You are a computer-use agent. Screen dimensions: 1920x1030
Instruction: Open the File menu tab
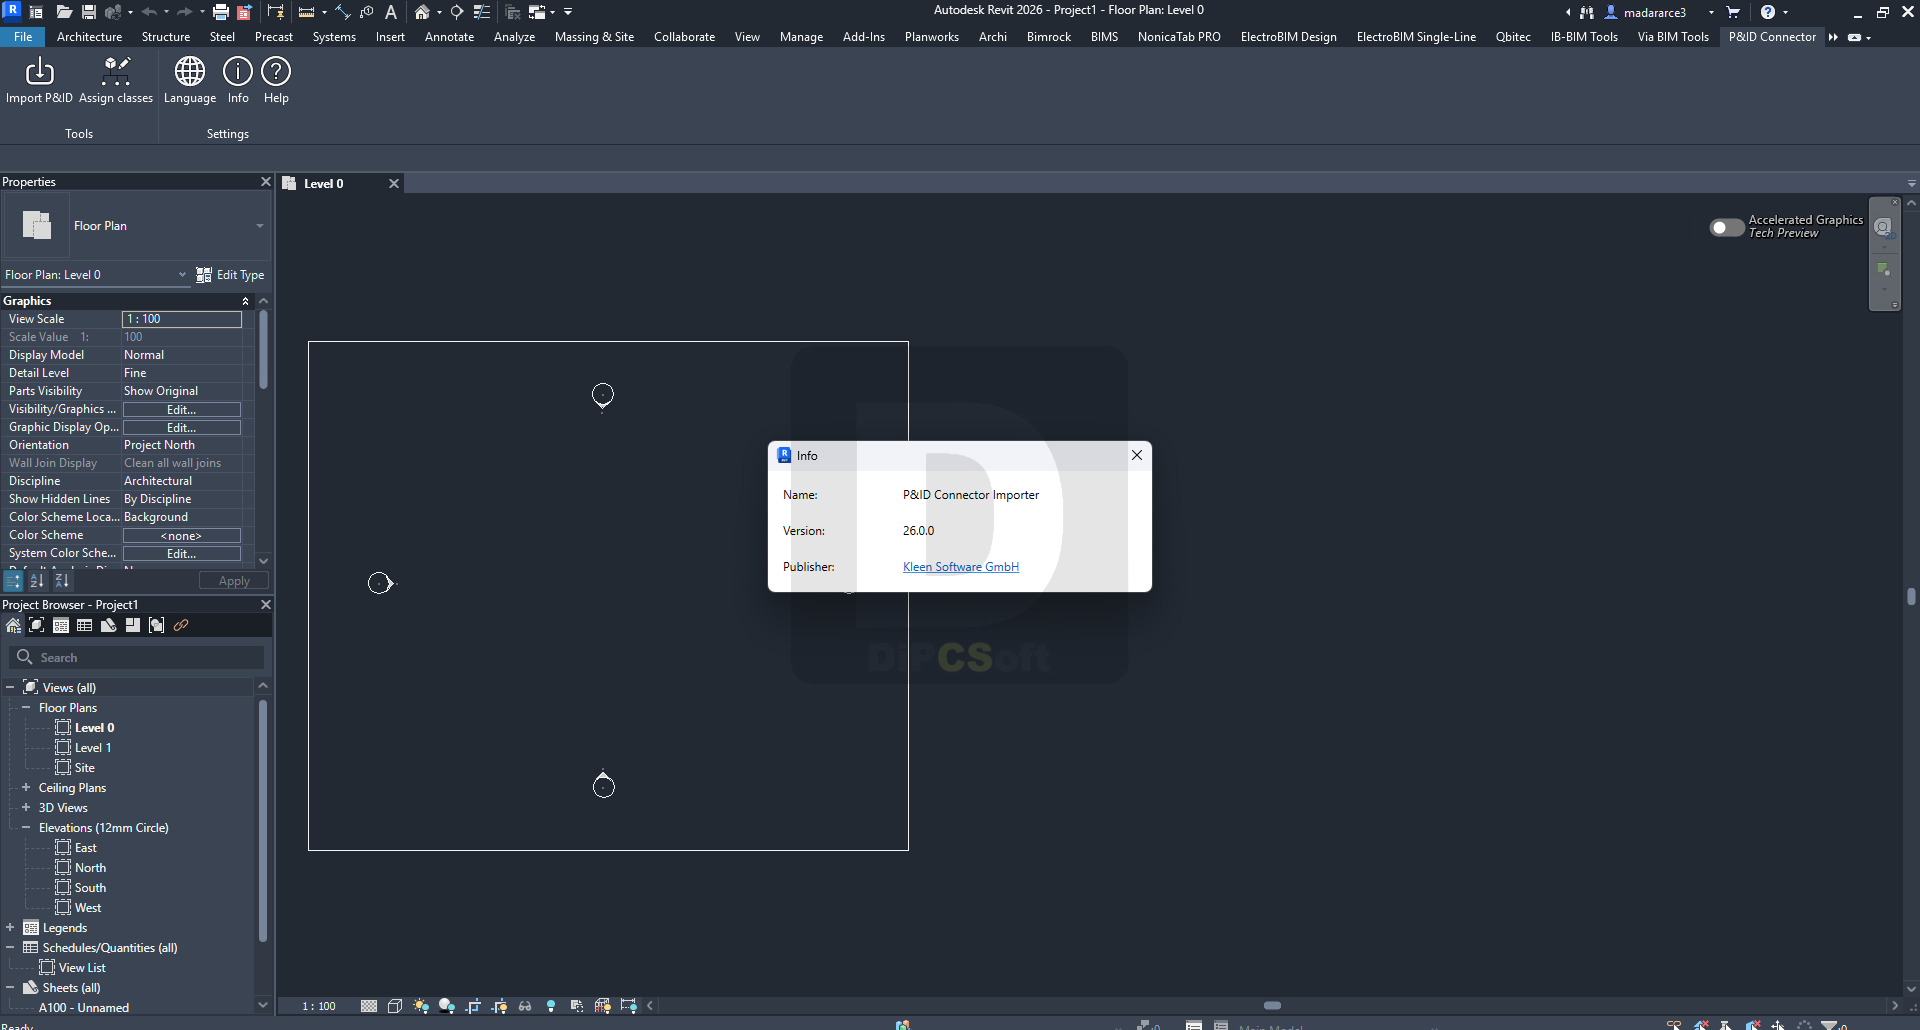click(23, 37)
